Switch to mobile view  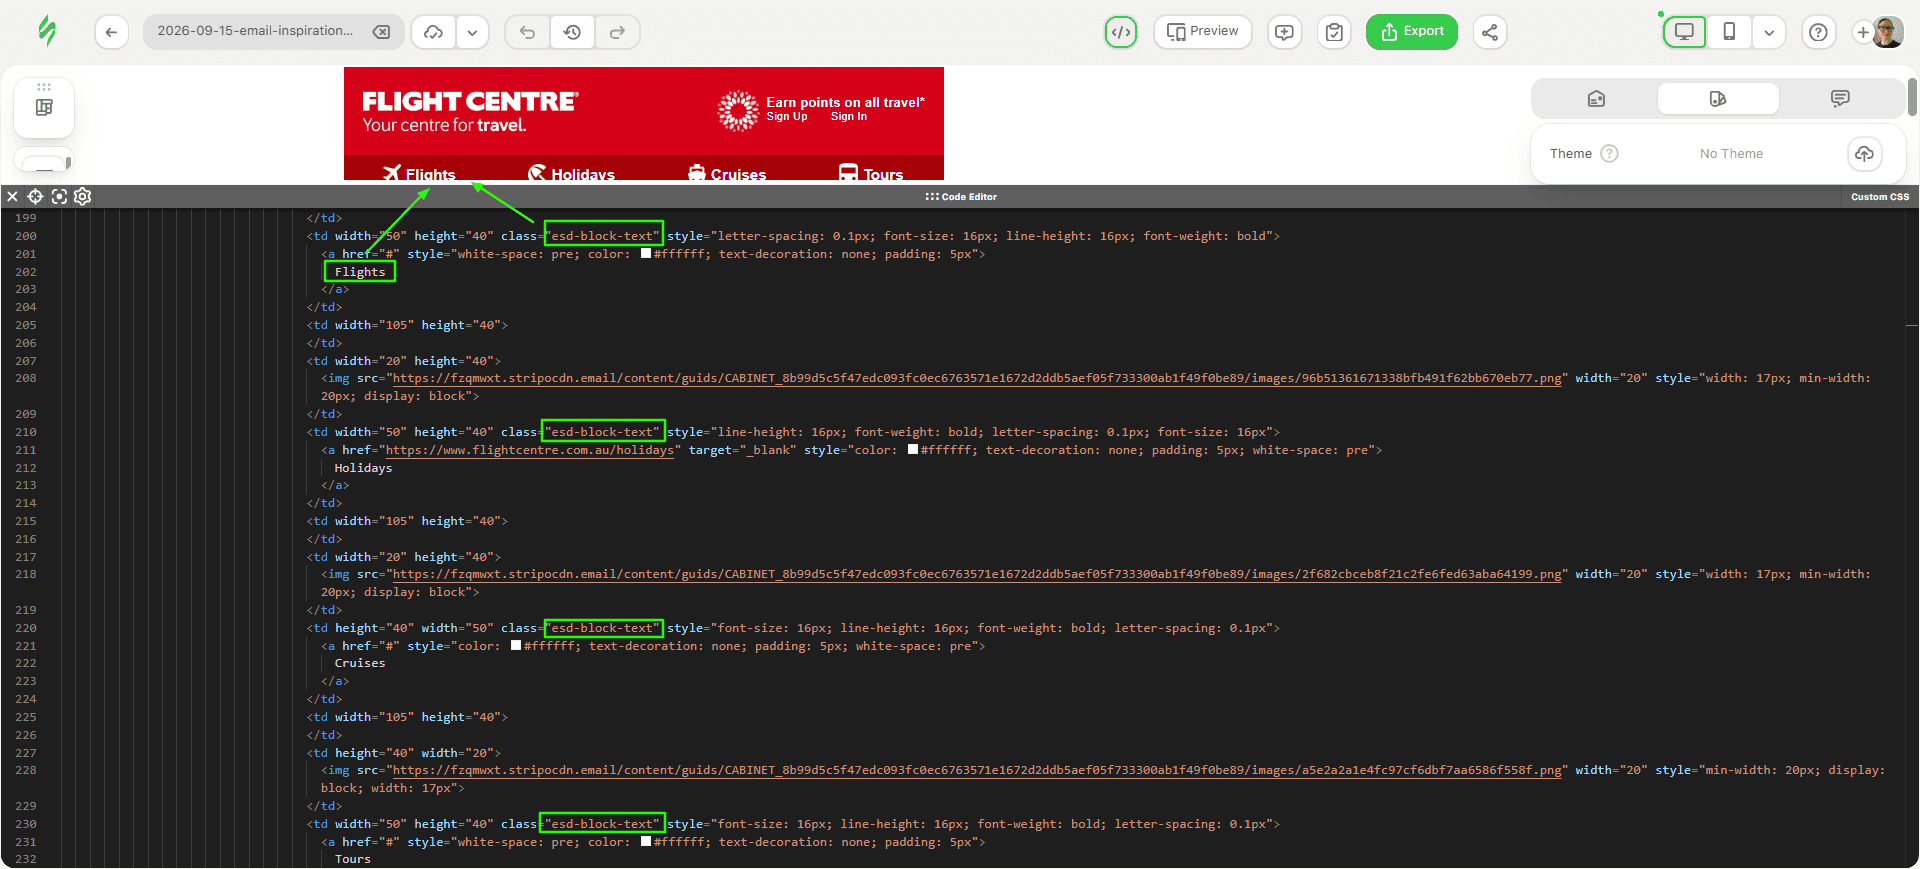[1729, 32]
